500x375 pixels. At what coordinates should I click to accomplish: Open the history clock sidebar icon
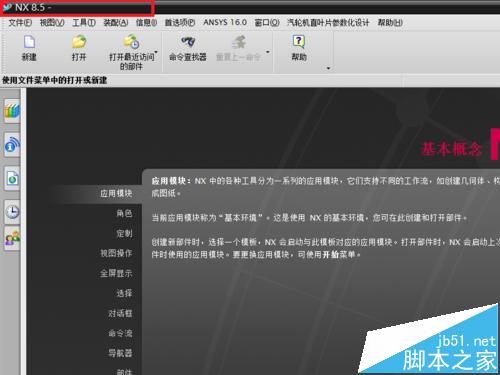click(x=12, y=211)
